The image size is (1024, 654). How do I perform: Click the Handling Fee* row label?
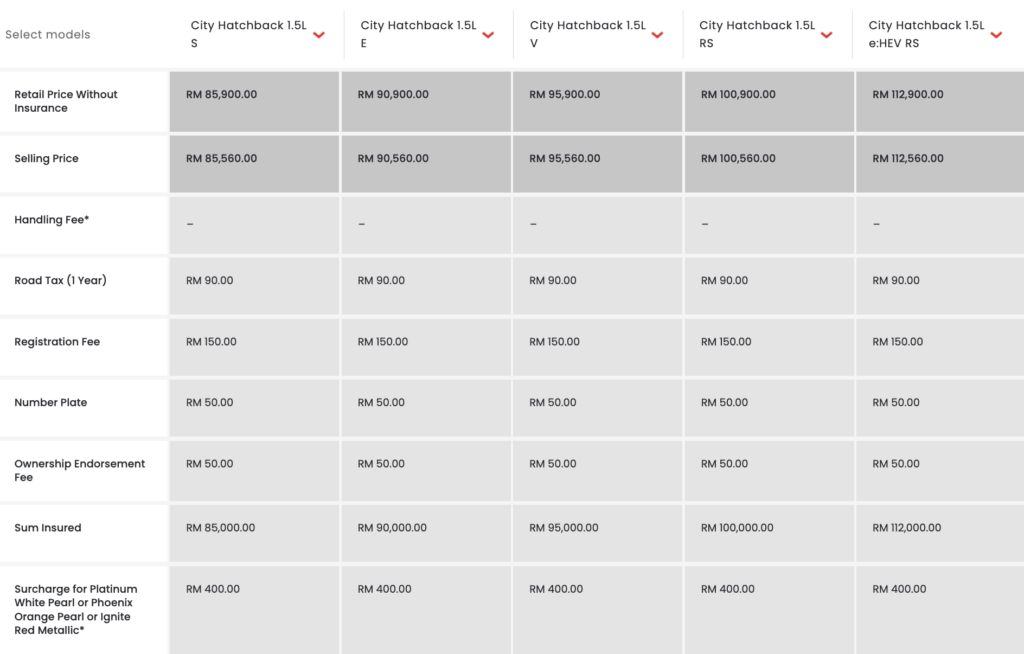pos(52,220)
